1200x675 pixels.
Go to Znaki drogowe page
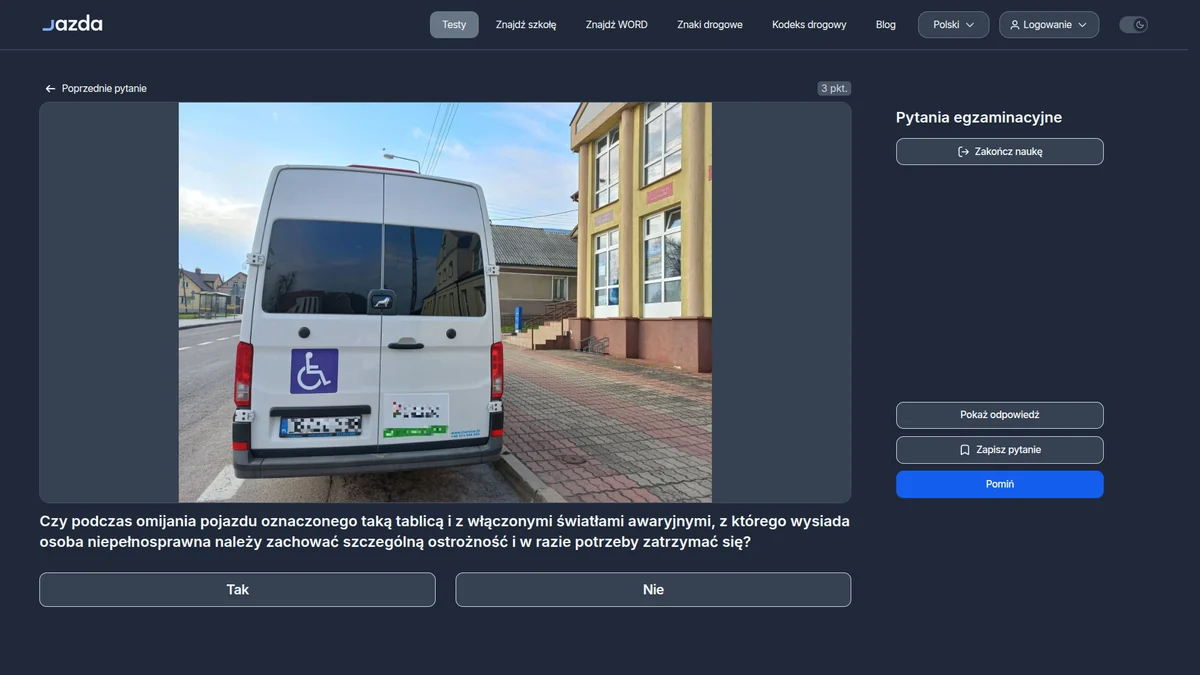[x=710, y=25]
